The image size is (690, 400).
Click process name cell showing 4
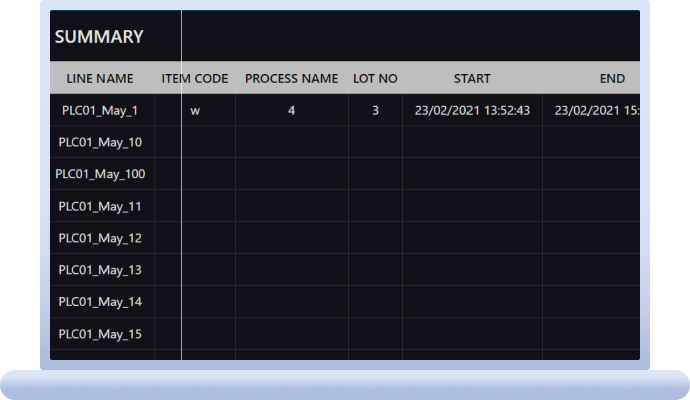click(x=291, y=110)
